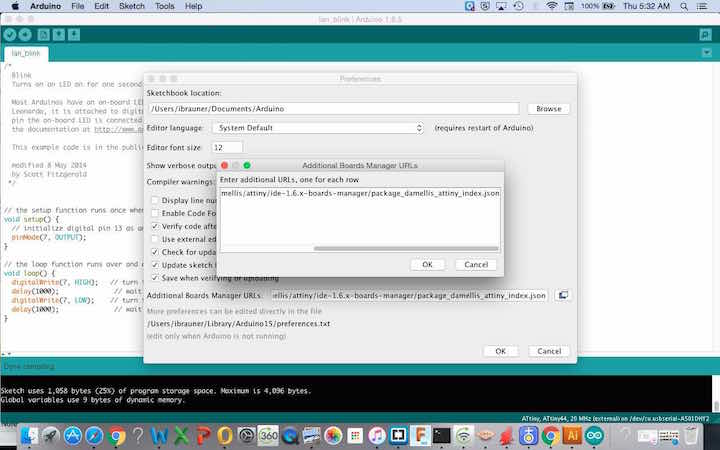Open Spotlight search in menu bar

pyautogui.click(x=684, y=6)
